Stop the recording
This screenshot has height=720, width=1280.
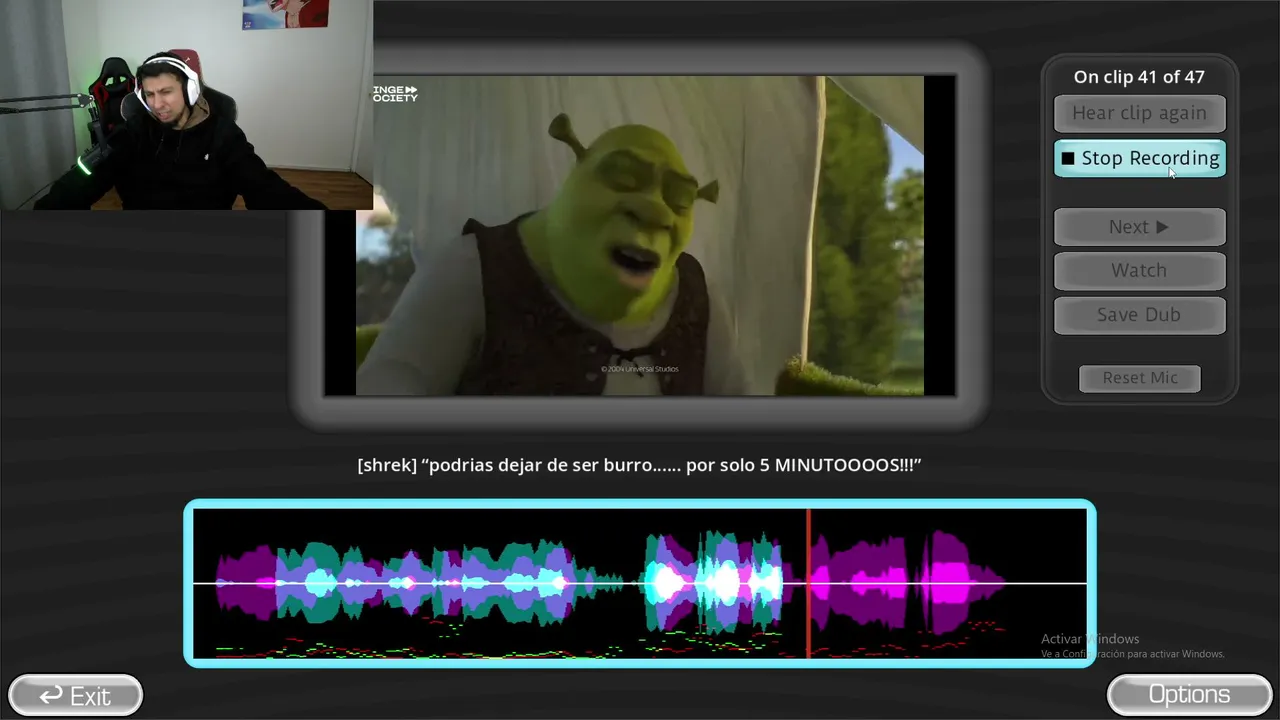pyautogui.click(x=1139, y=158)
